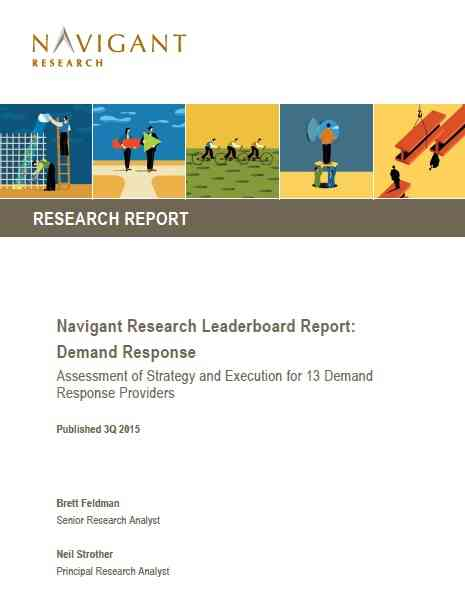Screen dimensions: 465x597
Task: Select title line 'Navigant Research Leaderboard Report:'
Action: tap(206, 326)
